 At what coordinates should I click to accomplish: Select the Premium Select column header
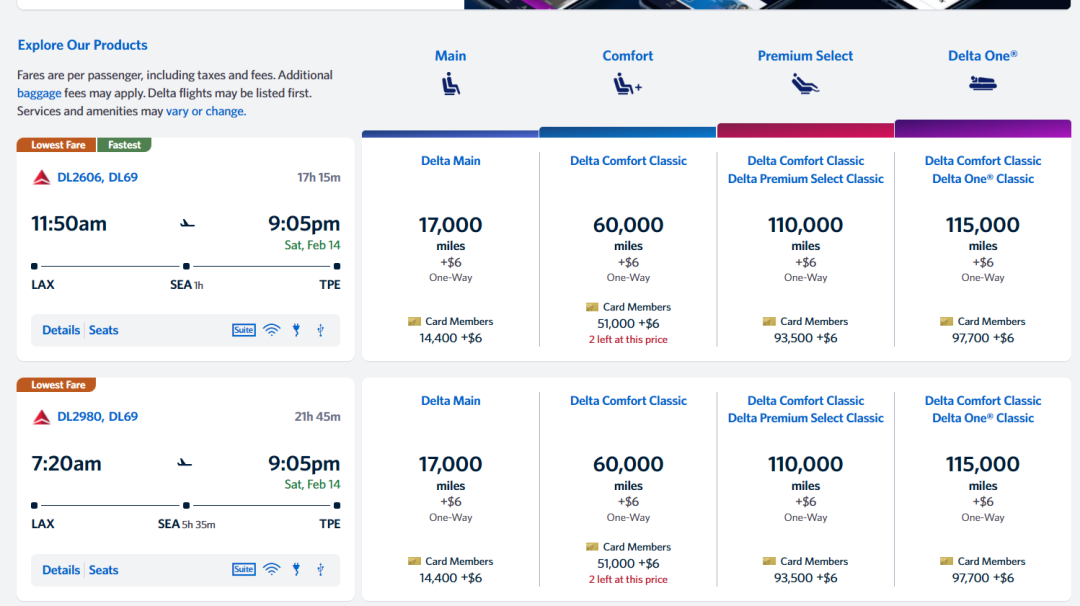[x=805, y=56]
